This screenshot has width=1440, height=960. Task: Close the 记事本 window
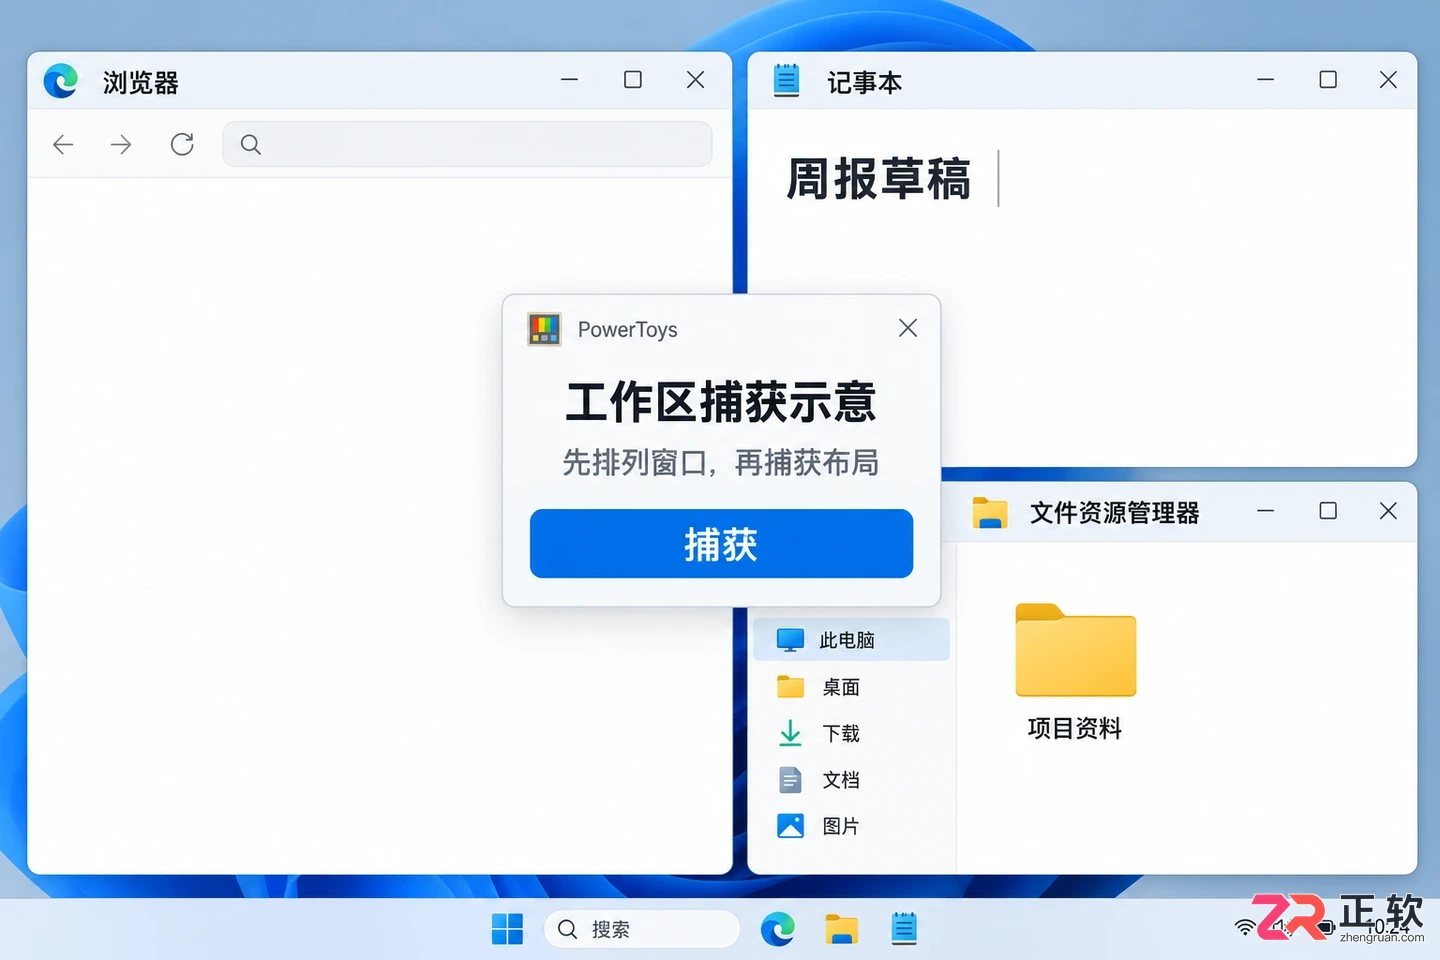pyautogui.click(x=1388, y=79)
